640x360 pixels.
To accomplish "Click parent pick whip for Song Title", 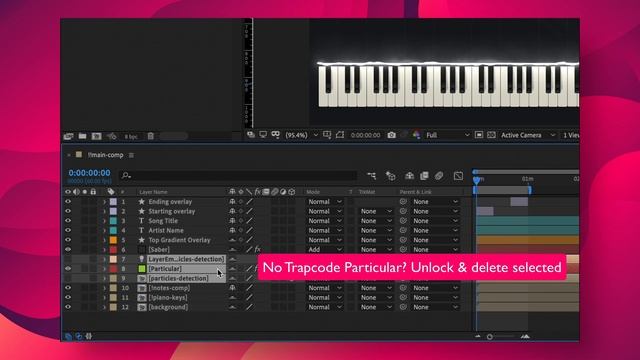I will coord(403,221).
